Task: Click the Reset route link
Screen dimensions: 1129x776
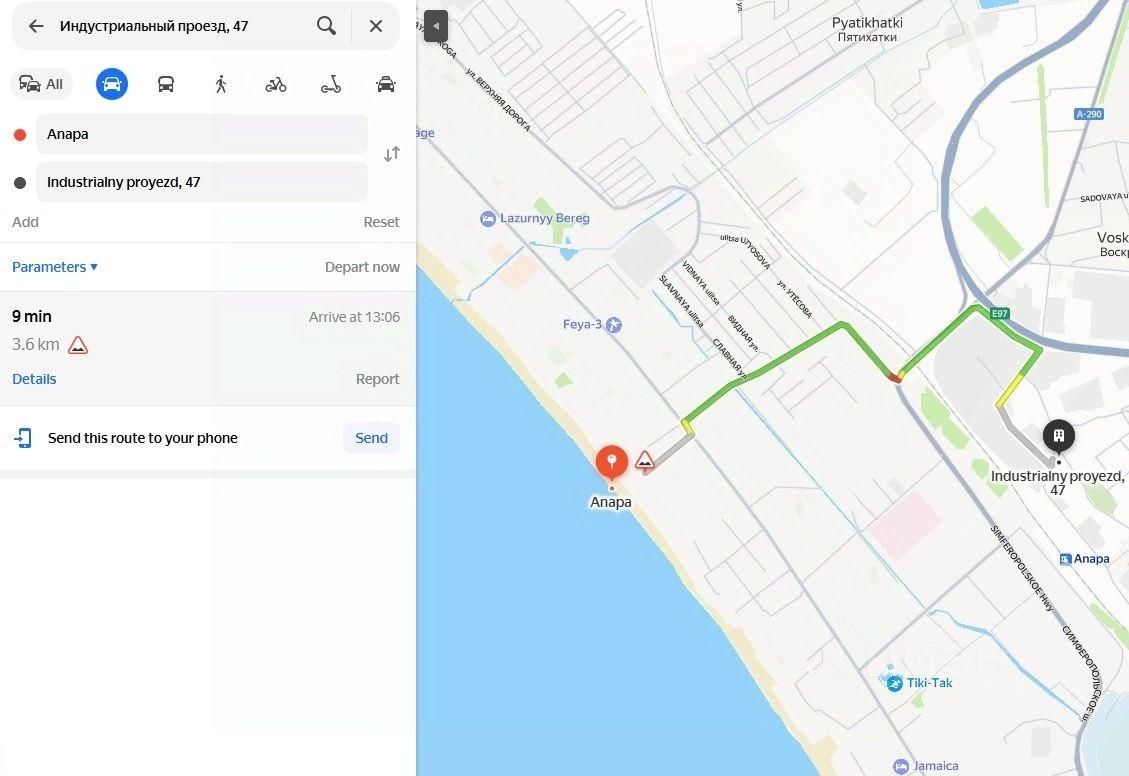Action: click(381, 222)
